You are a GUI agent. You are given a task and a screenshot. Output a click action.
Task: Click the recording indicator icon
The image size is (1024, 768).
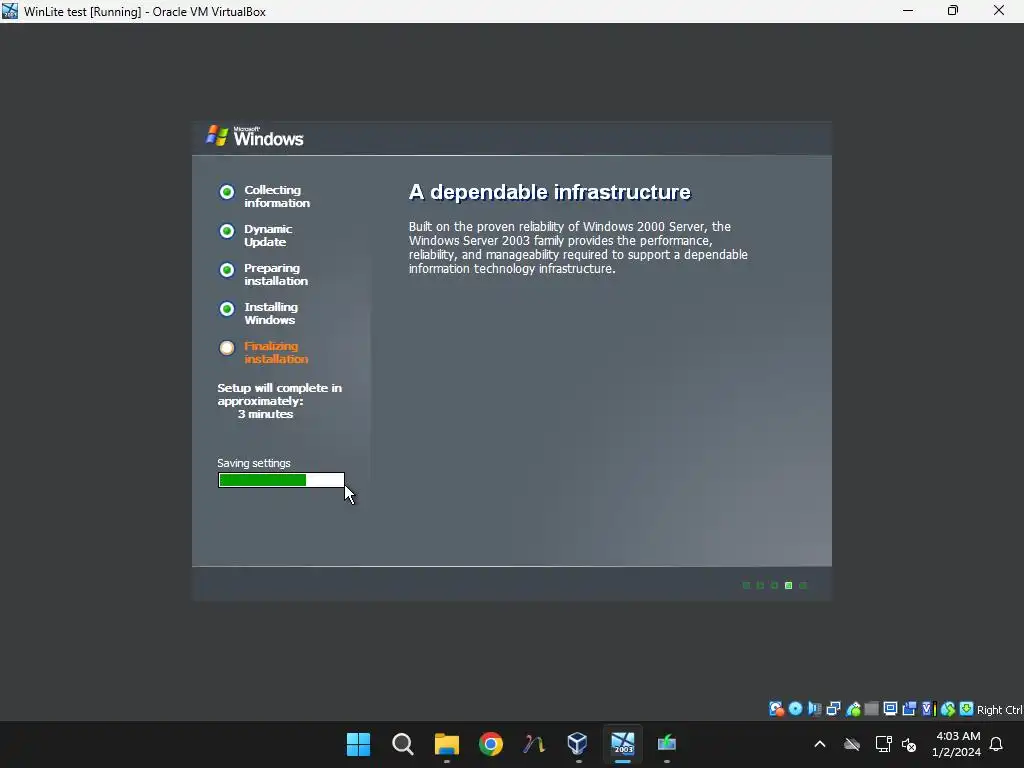coord(909,709)
